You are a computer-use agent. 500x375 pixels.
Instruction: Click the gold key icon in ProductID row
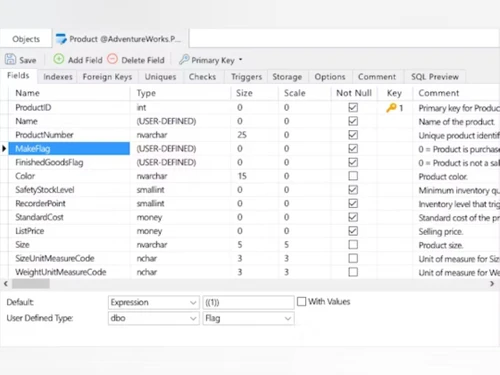[x=391, y=108]
